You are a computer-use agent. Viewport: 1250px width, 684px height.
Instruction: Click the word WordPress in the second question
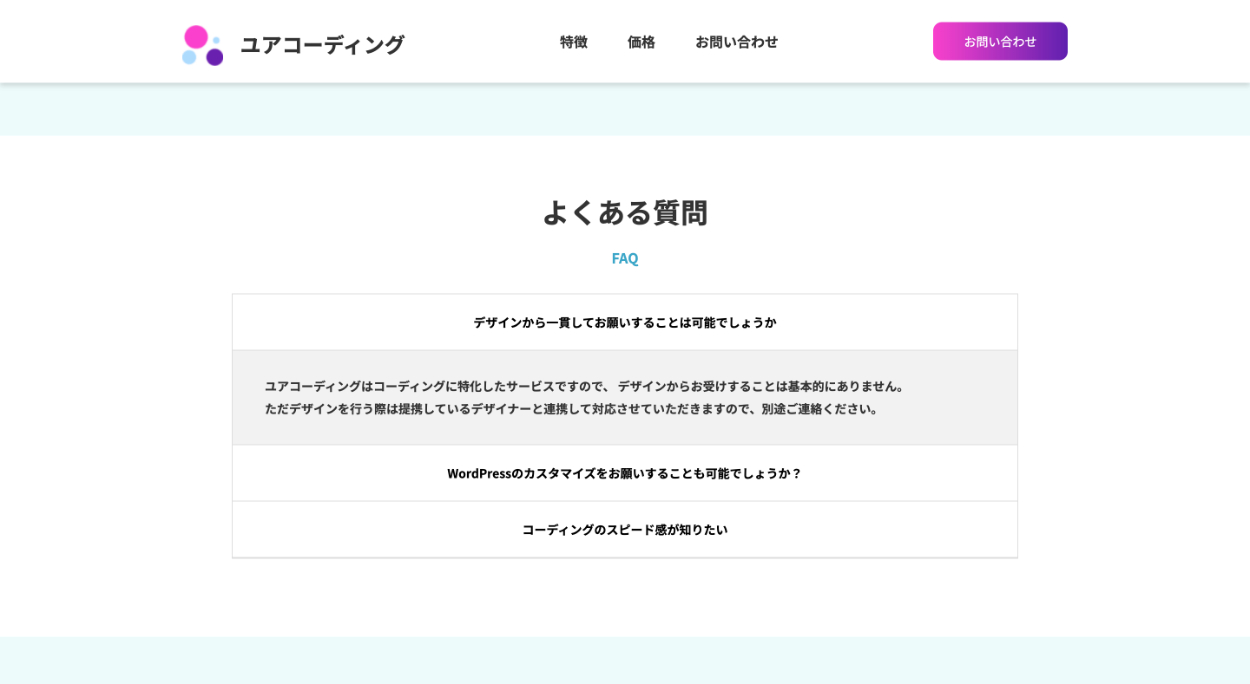(479, 473)
